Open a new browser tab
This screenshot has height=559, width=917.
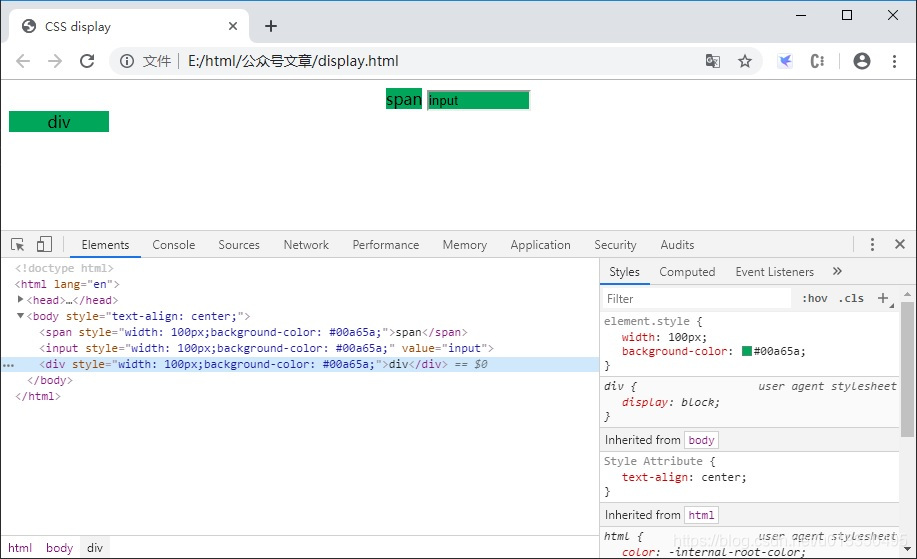pos(271,26)
